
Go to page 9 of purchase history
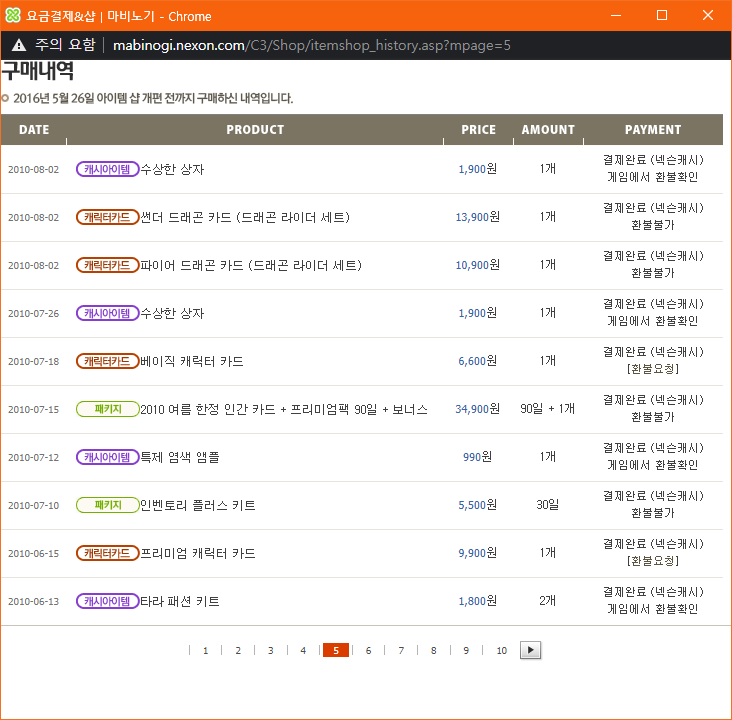466,650
